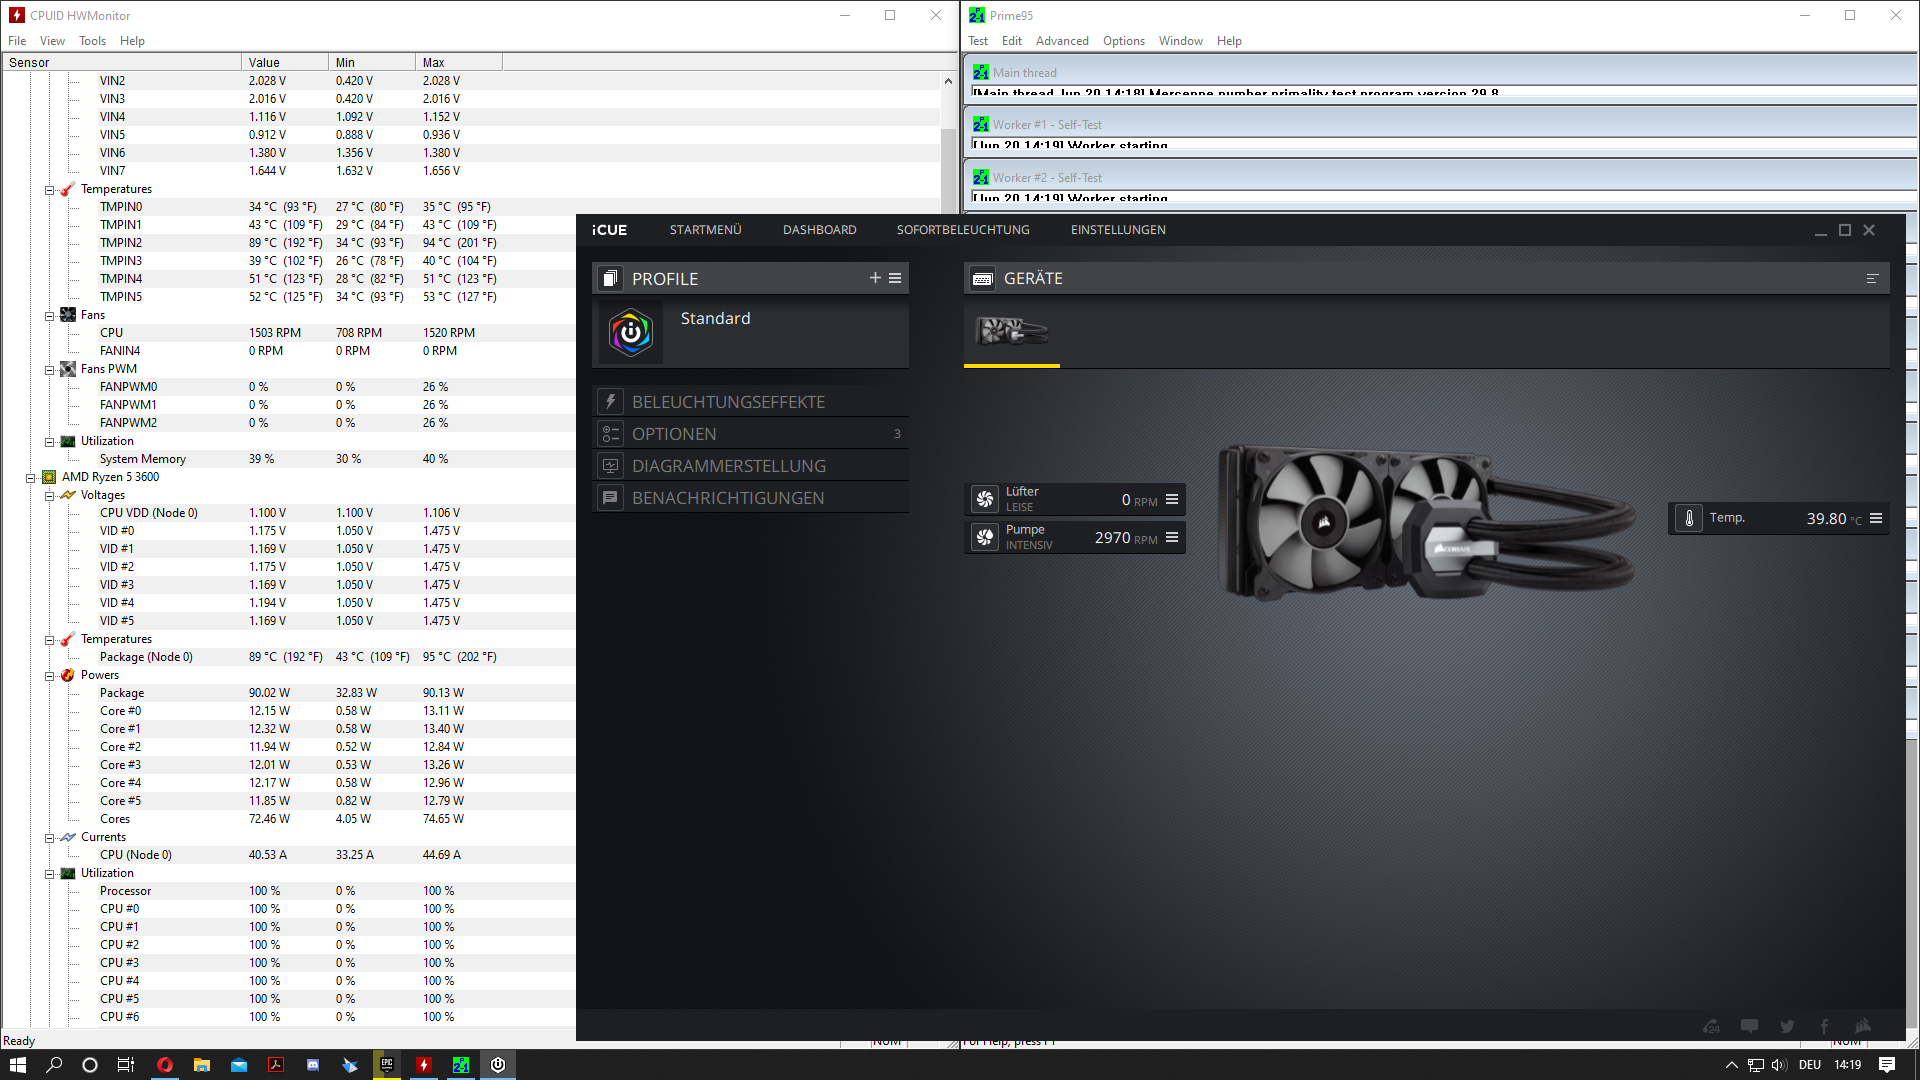Open the Einstellungen tab

click(x=1117, y=230)
